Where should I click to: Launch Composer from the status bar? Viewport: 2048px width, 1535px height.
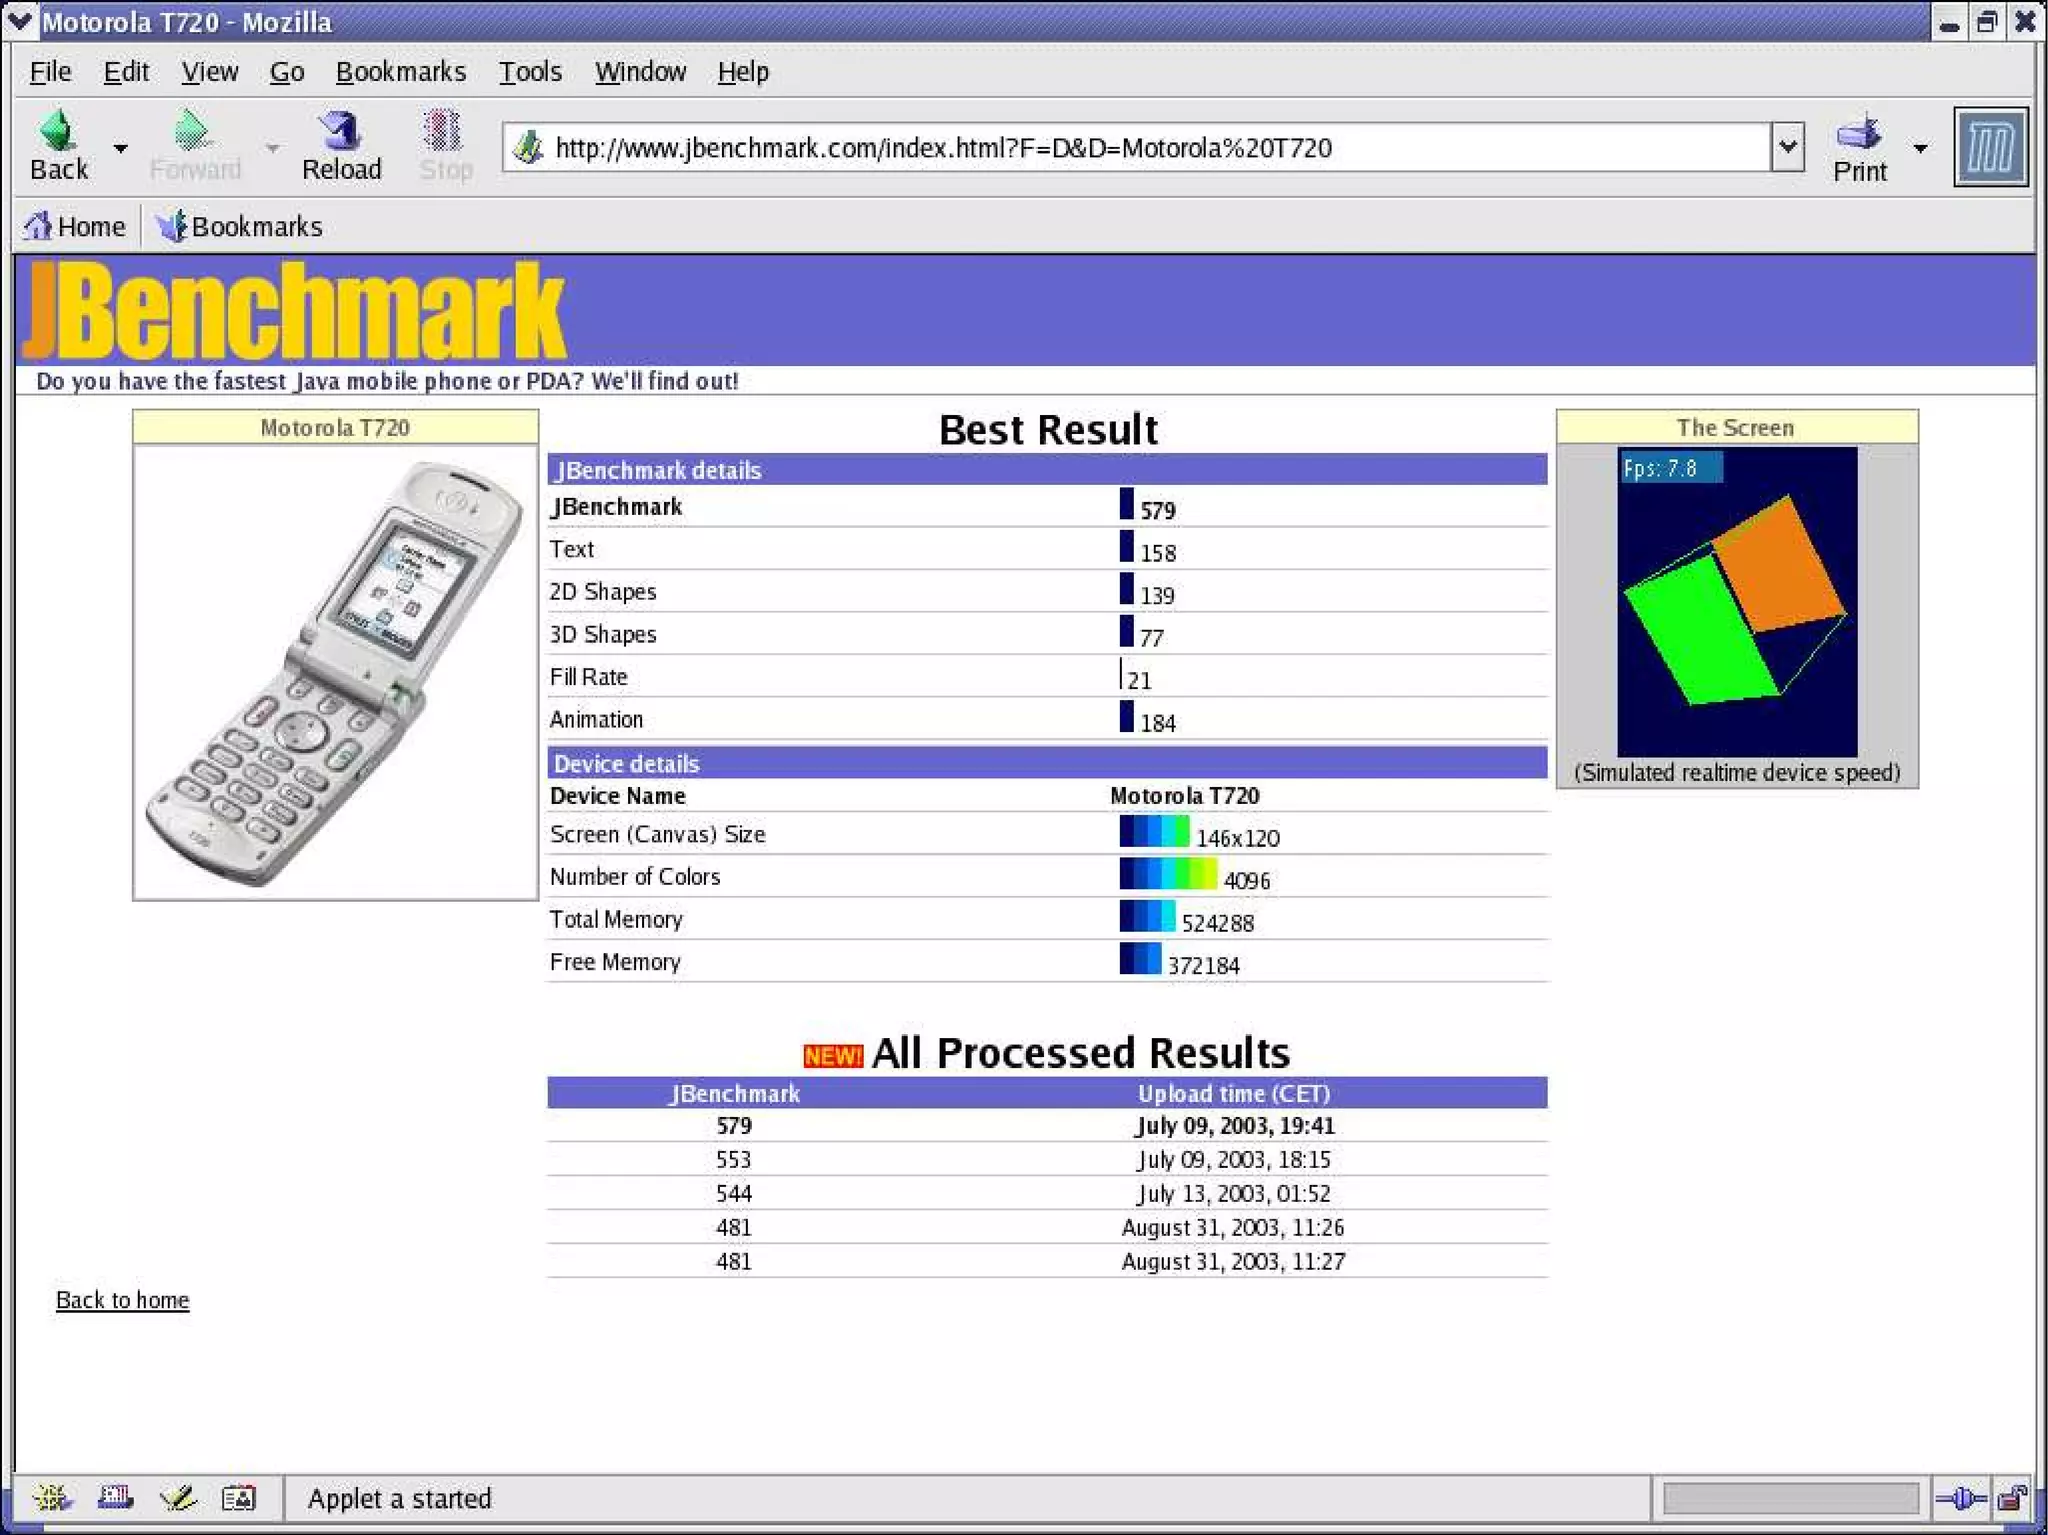(x=177, y=1497)
